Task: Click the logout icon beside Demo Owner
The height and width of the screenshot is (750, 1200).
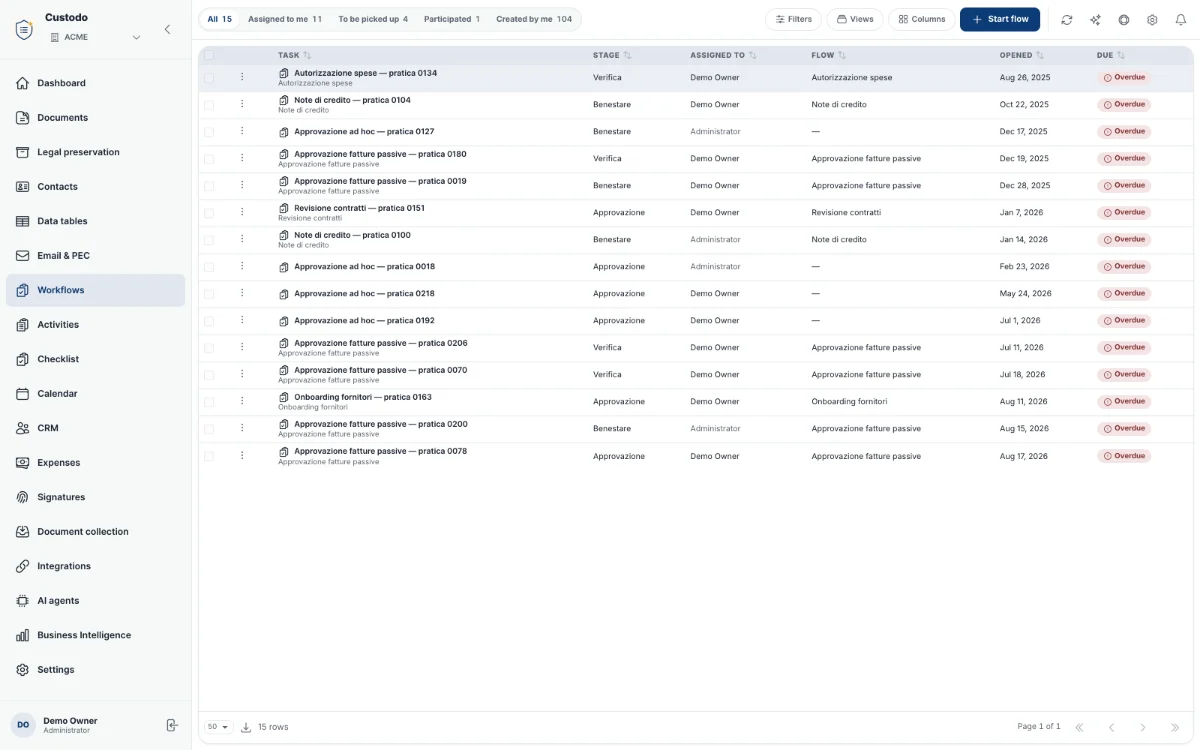Action: tap(172, 725)
